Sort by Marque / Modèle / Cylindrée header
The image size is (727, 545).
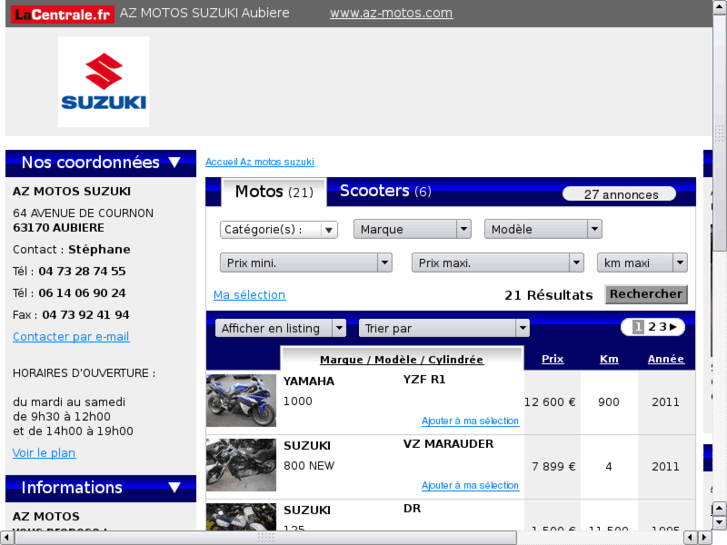402,359
